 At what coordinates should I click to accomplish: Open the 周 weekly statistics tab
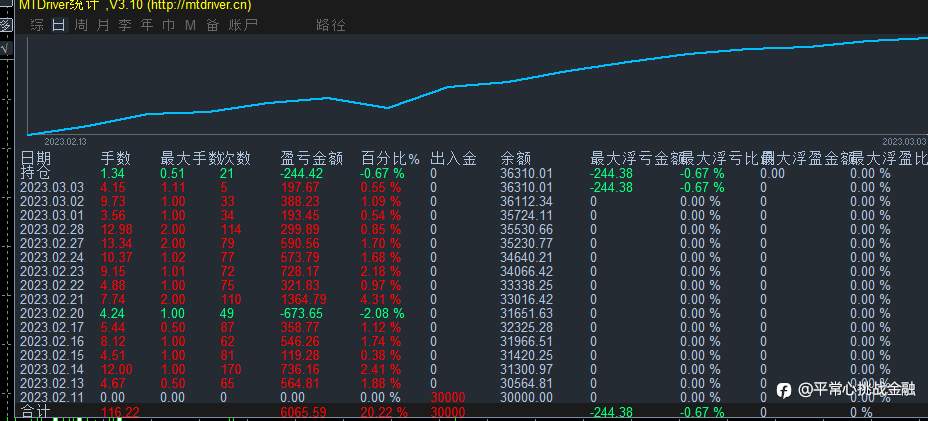pos(81,25)
